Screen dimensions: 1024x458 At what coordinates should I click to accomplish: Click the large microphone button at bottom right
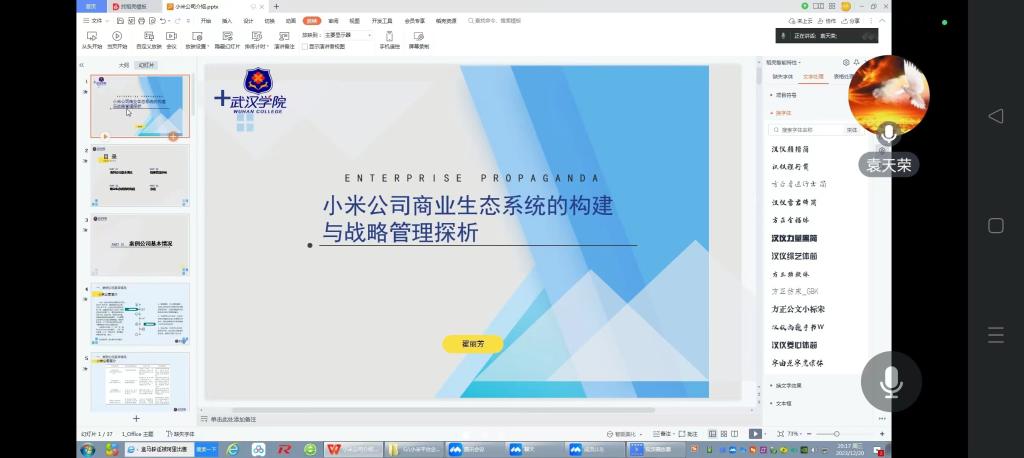[890, 381]
